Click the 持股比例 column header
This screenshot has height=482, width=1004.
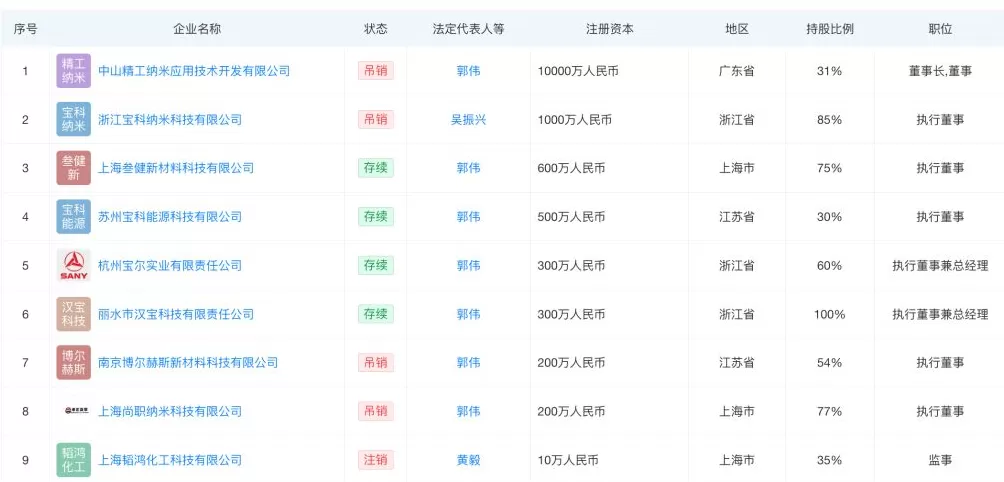point(830,29)
